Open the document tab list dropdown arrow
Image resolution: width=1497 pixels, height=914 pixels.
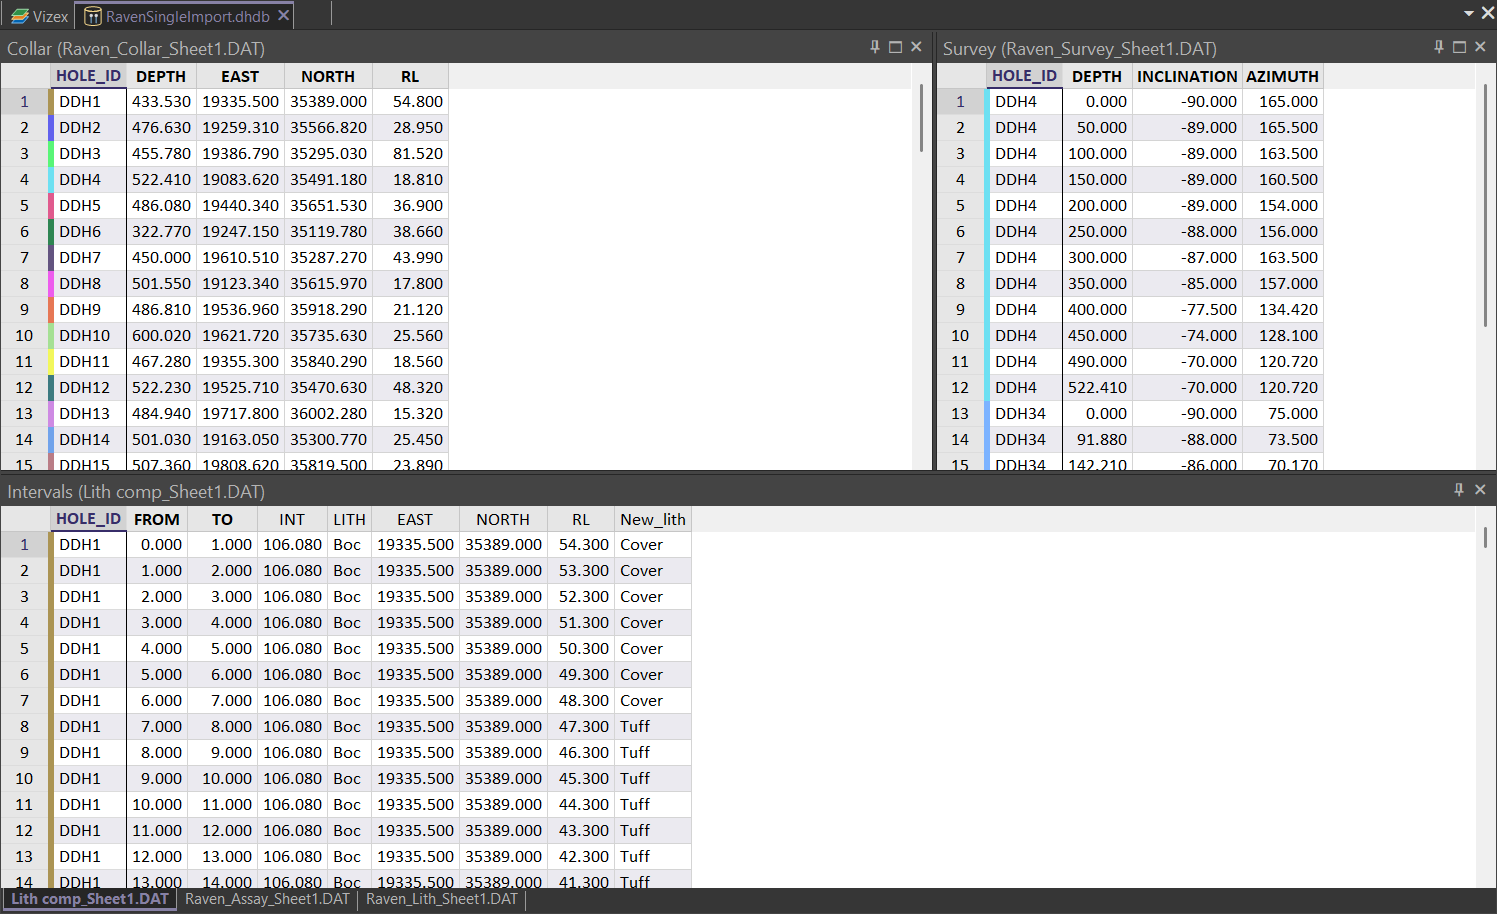coord(1468,14)
